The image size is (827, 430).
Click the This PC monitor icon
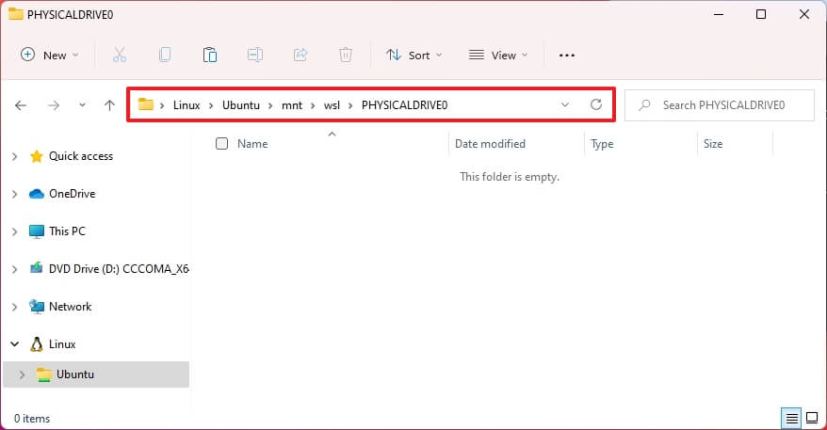pyautogui.click(x=36, y=232)
